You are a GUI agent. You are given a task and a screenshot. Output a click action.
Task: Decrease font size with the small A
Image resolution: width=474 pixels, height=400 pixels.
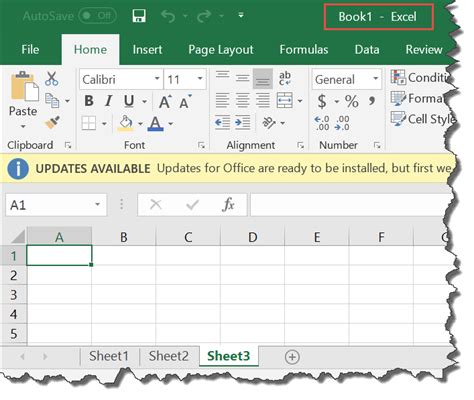185,102
